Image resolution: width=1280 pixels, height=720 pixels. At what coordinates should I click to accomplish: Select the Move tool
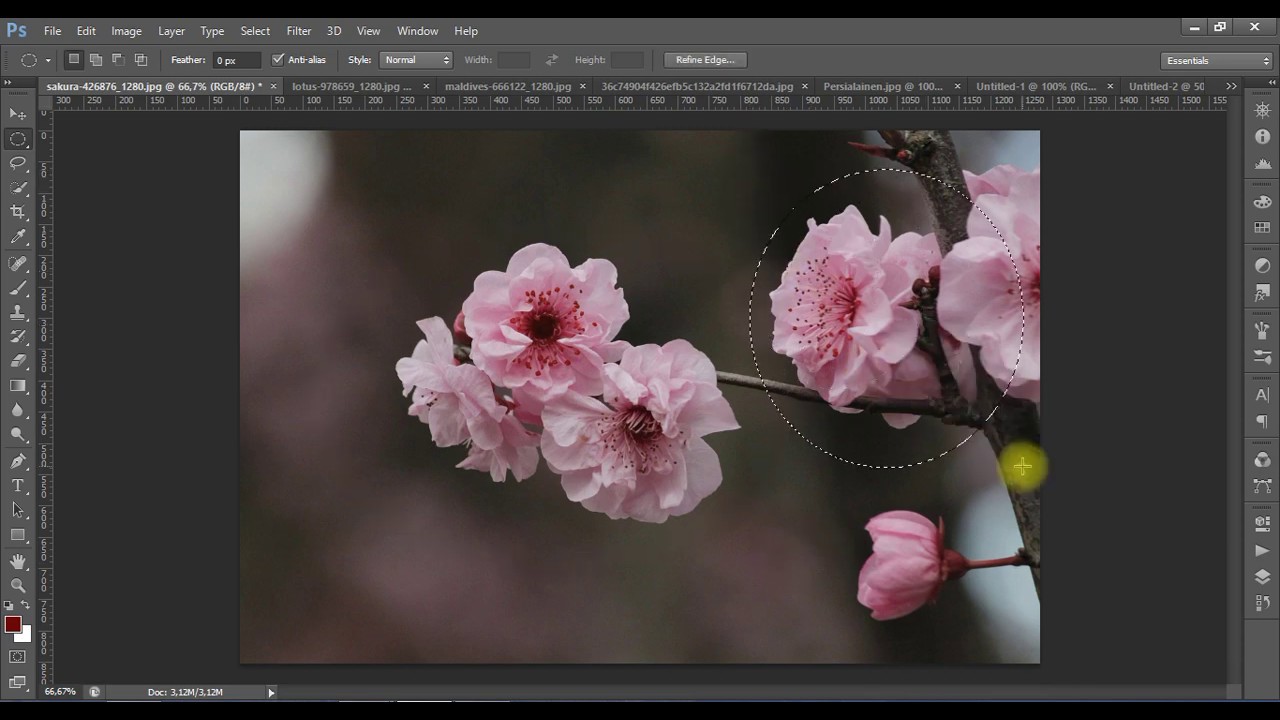(18, 114)
